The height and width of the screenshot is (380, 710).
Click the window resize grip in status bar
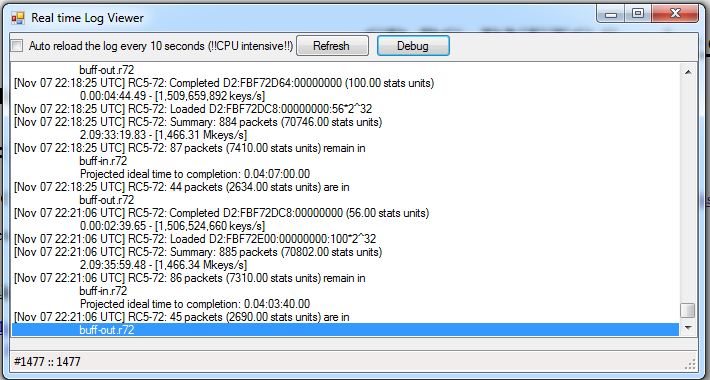691,364
